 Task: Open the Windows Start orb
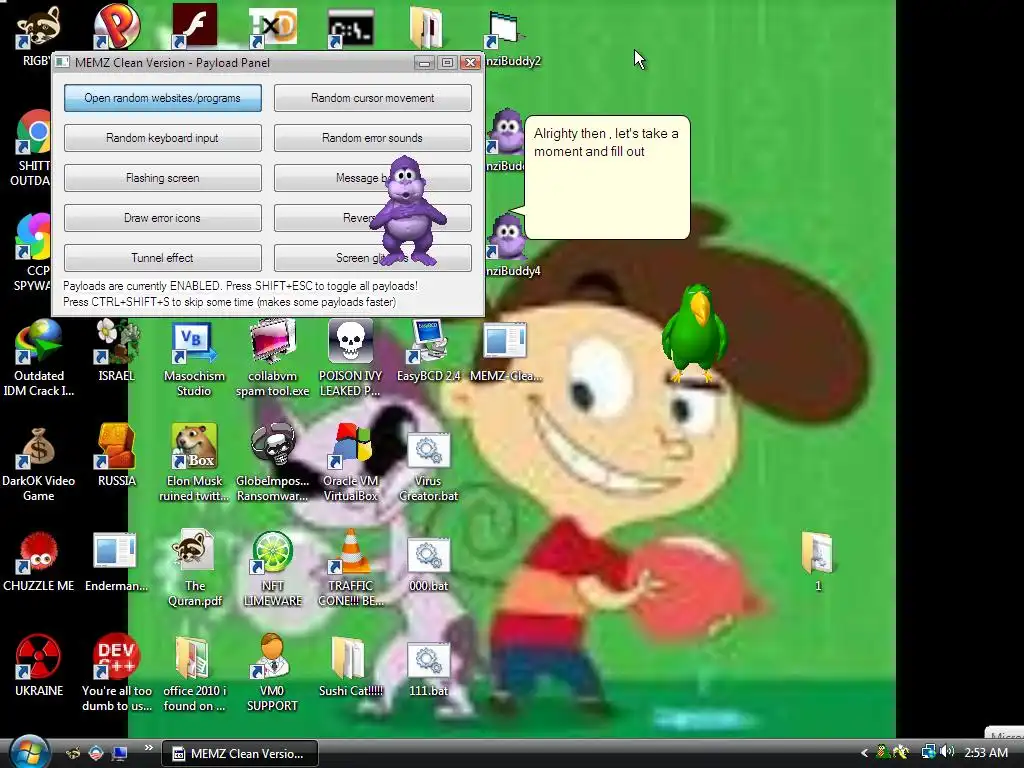coord(29,752)
